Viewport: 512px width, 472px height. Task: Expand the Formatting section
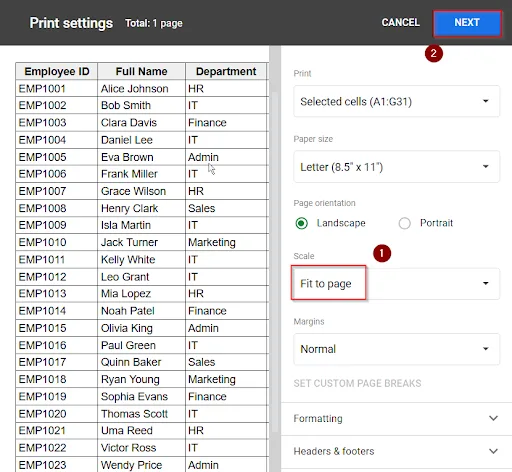397,418
